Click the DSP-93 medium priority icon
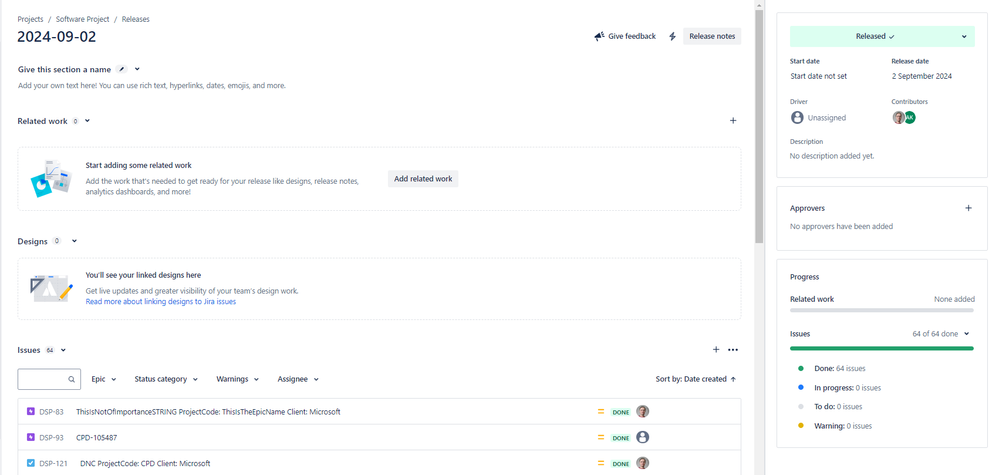The width and height of the screenshot is (999, 475). (x=600, y=437)
